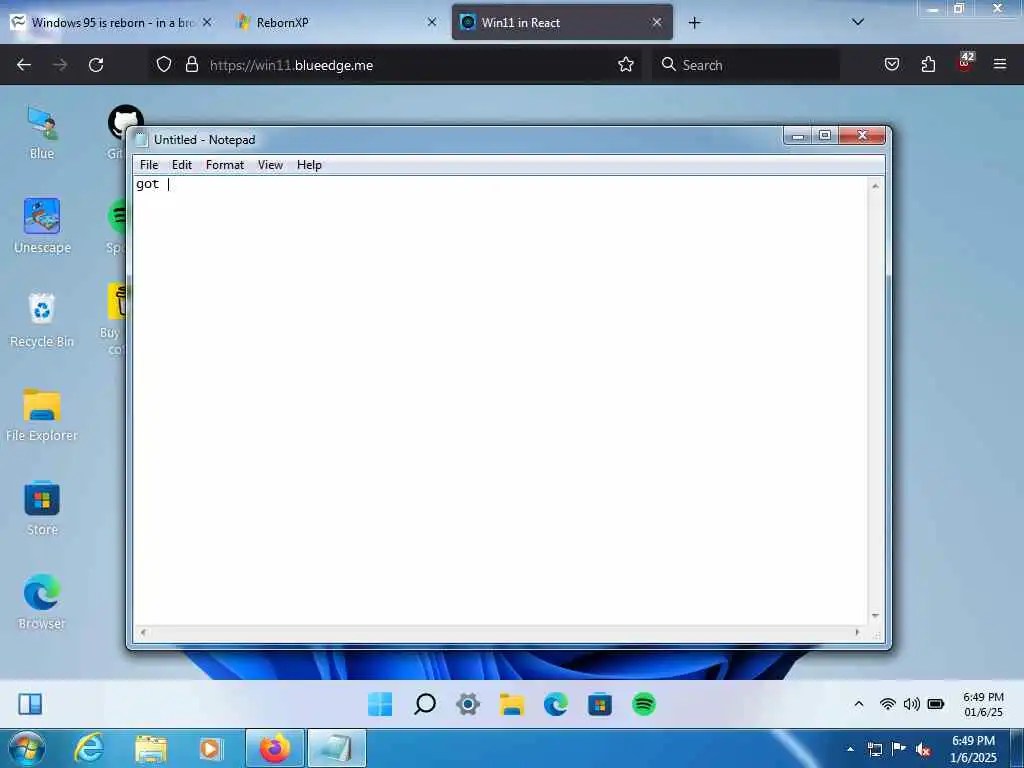Click Notepad vertical scrollbar down arrow
The image size is (1024, 768).
876,616
